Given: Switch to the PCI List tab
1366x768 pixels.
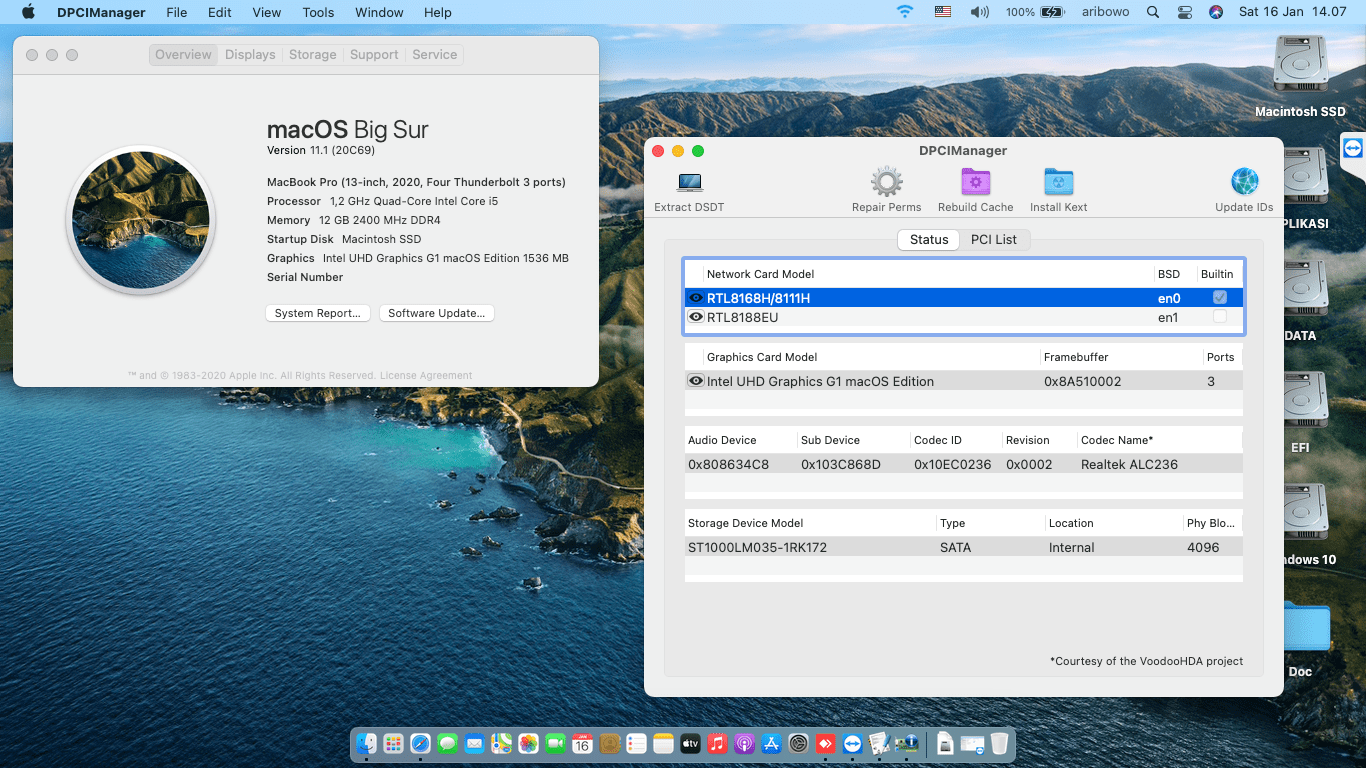Looking at the screenshot, I should [x=994, y=240].
